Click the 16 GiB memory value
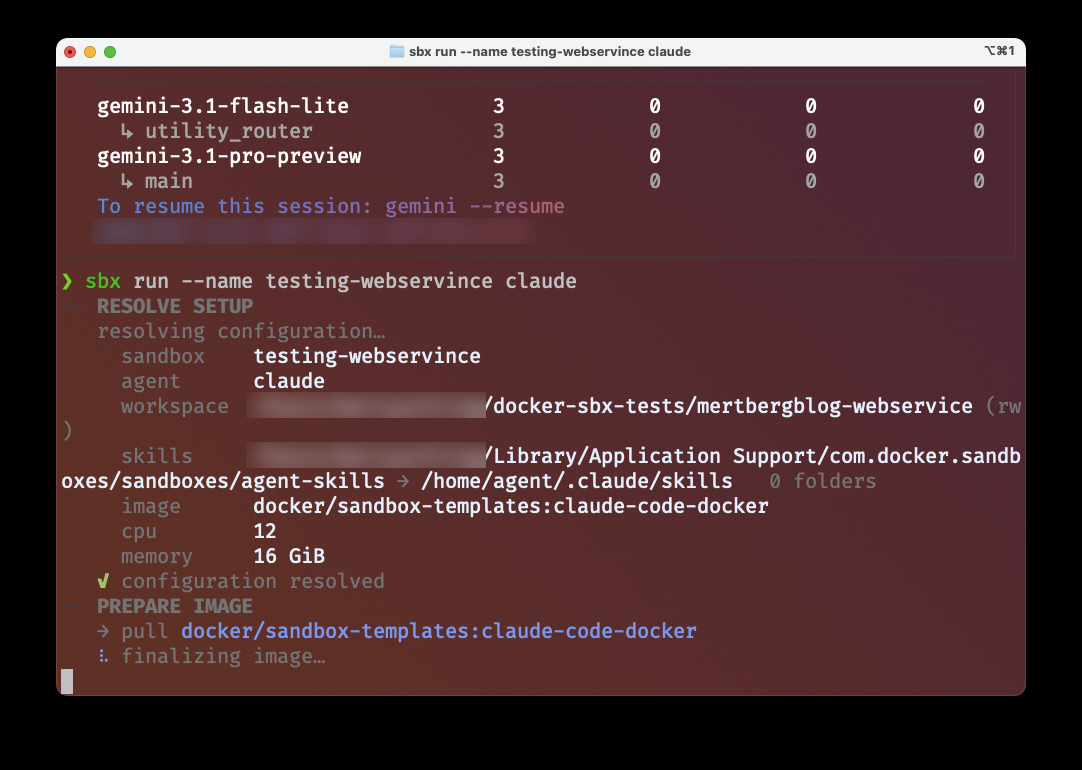The image size is (1082, 770). pyautogui.click(x=289, y=556)
